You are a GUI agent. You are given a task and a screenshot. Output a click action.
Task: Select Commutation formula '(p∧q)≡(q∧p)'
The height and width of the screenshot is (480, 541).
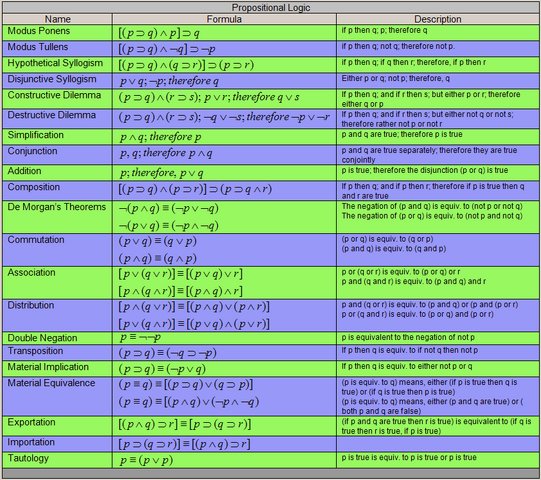click(157, 258)
